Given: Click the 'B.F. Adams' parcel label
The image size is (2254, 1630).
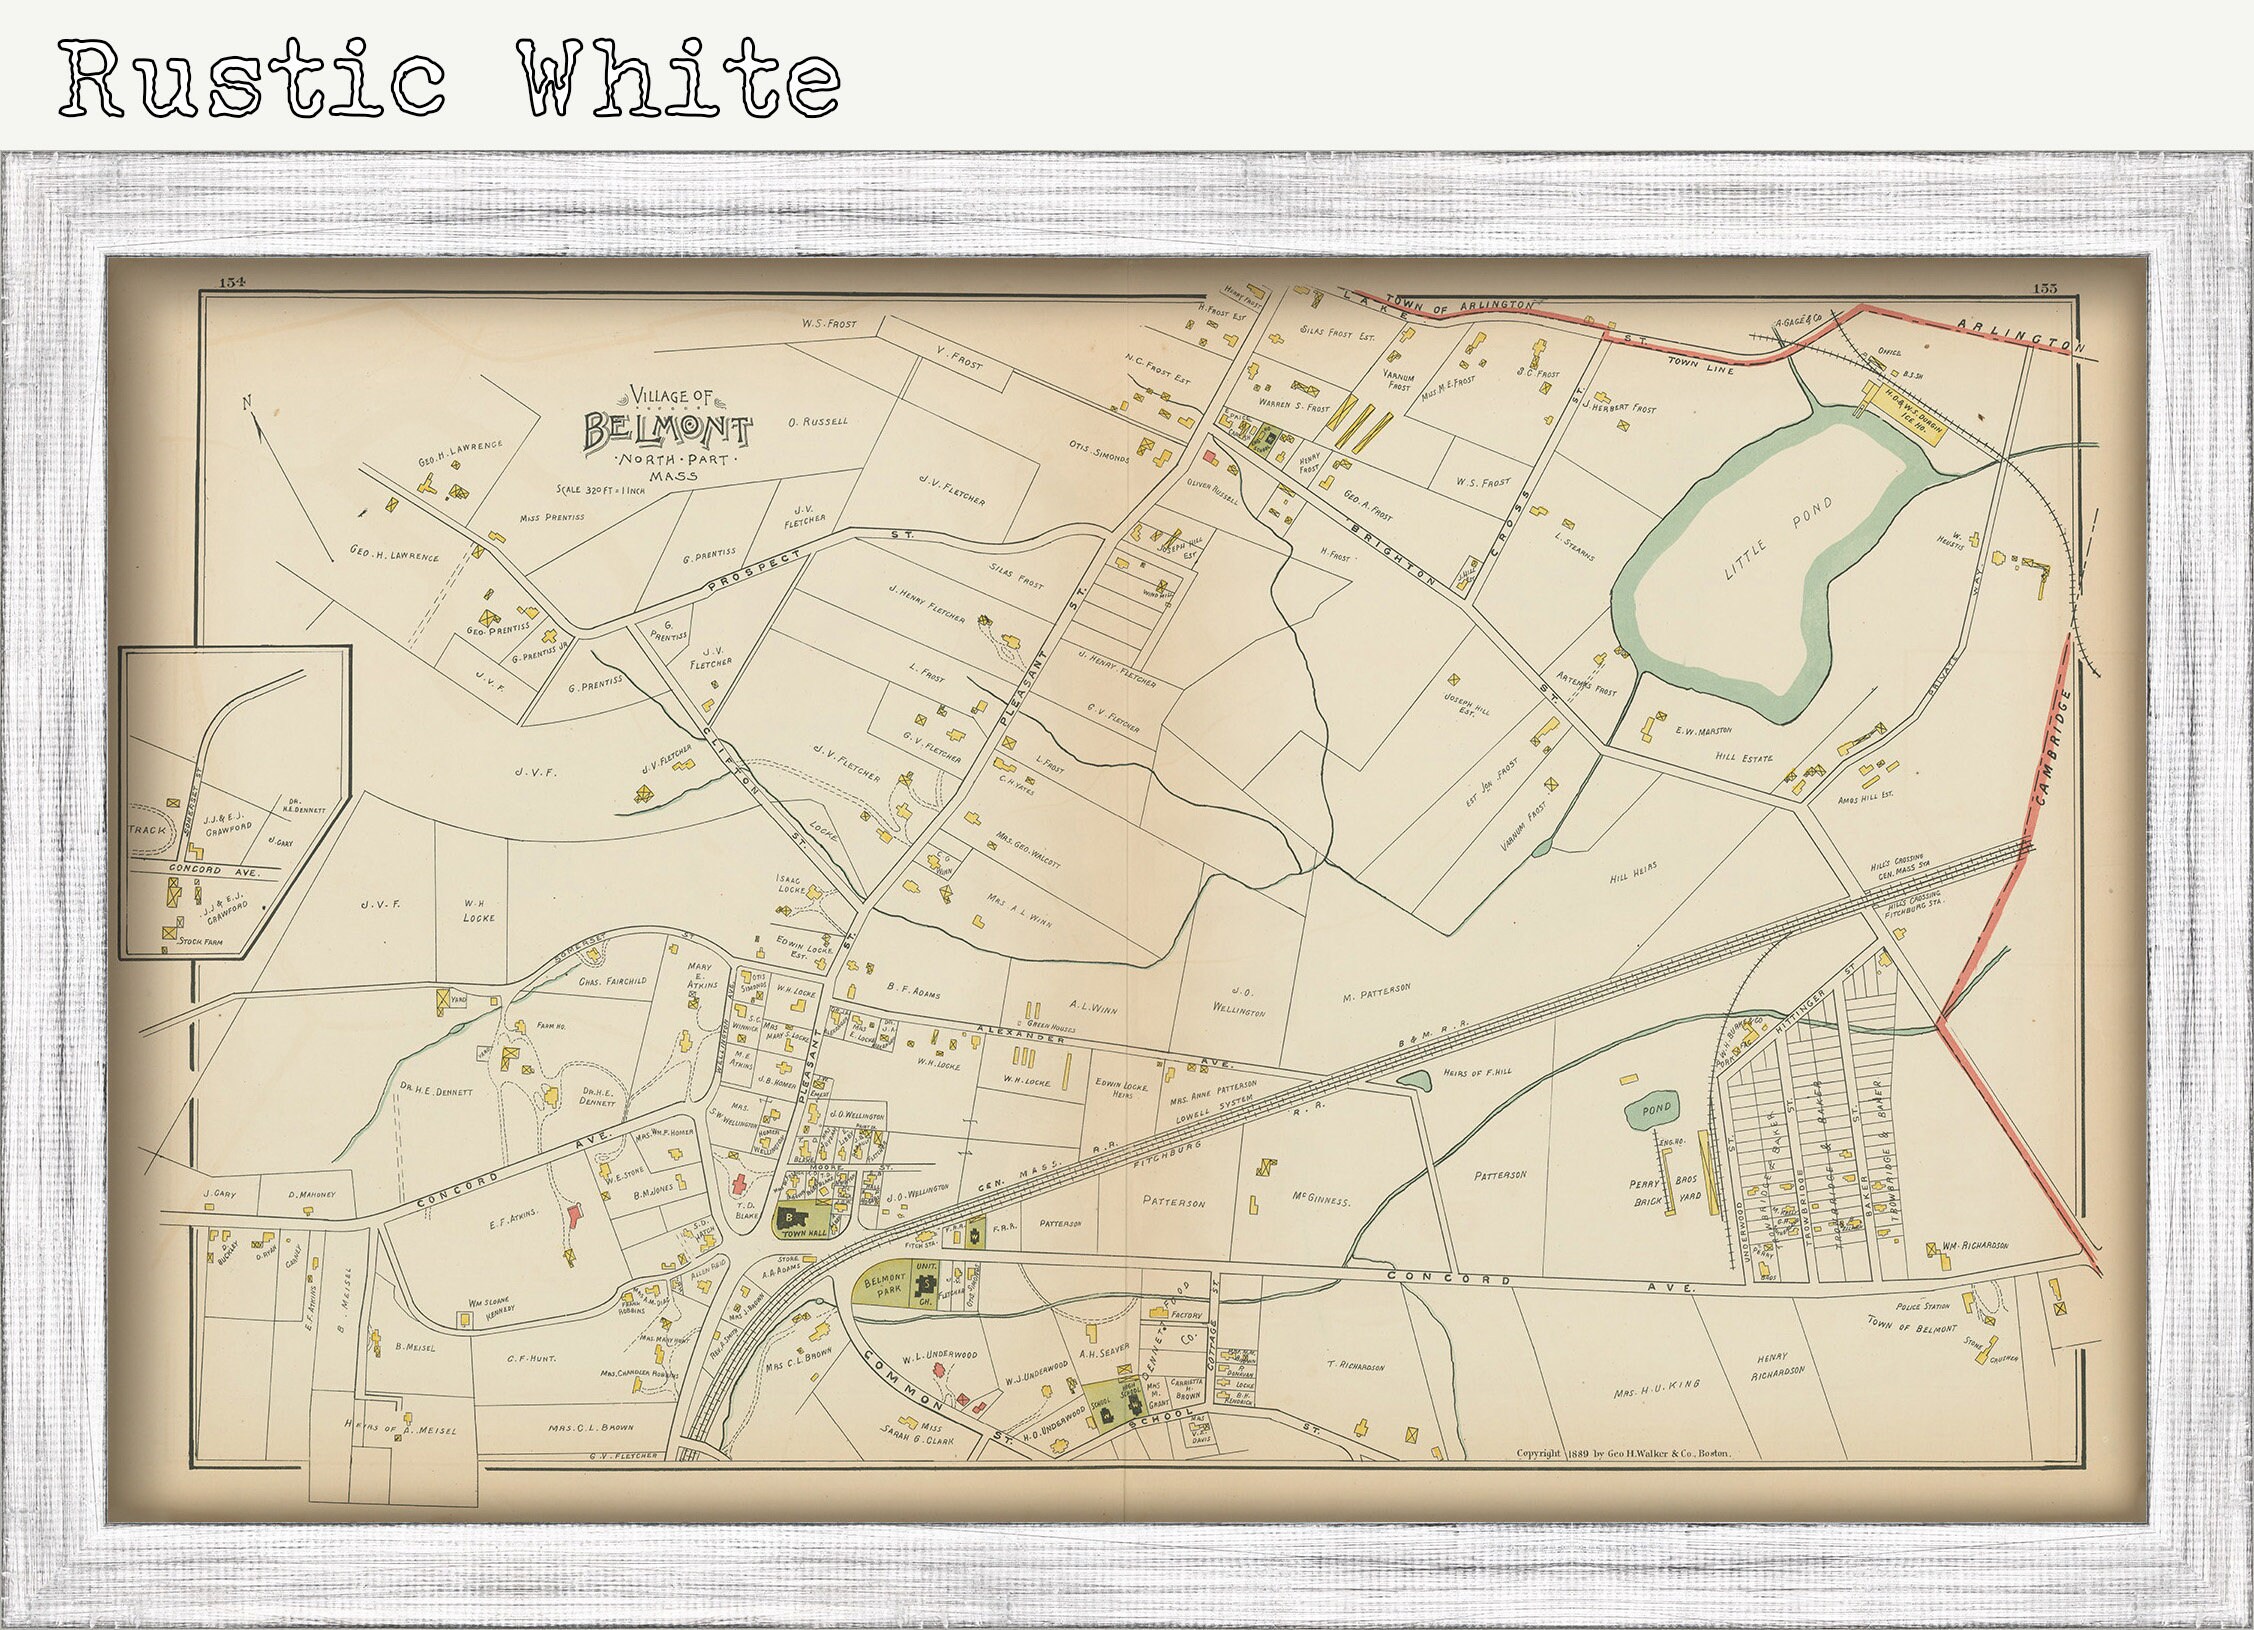Looking at the screenshot, I should [914, 993].
